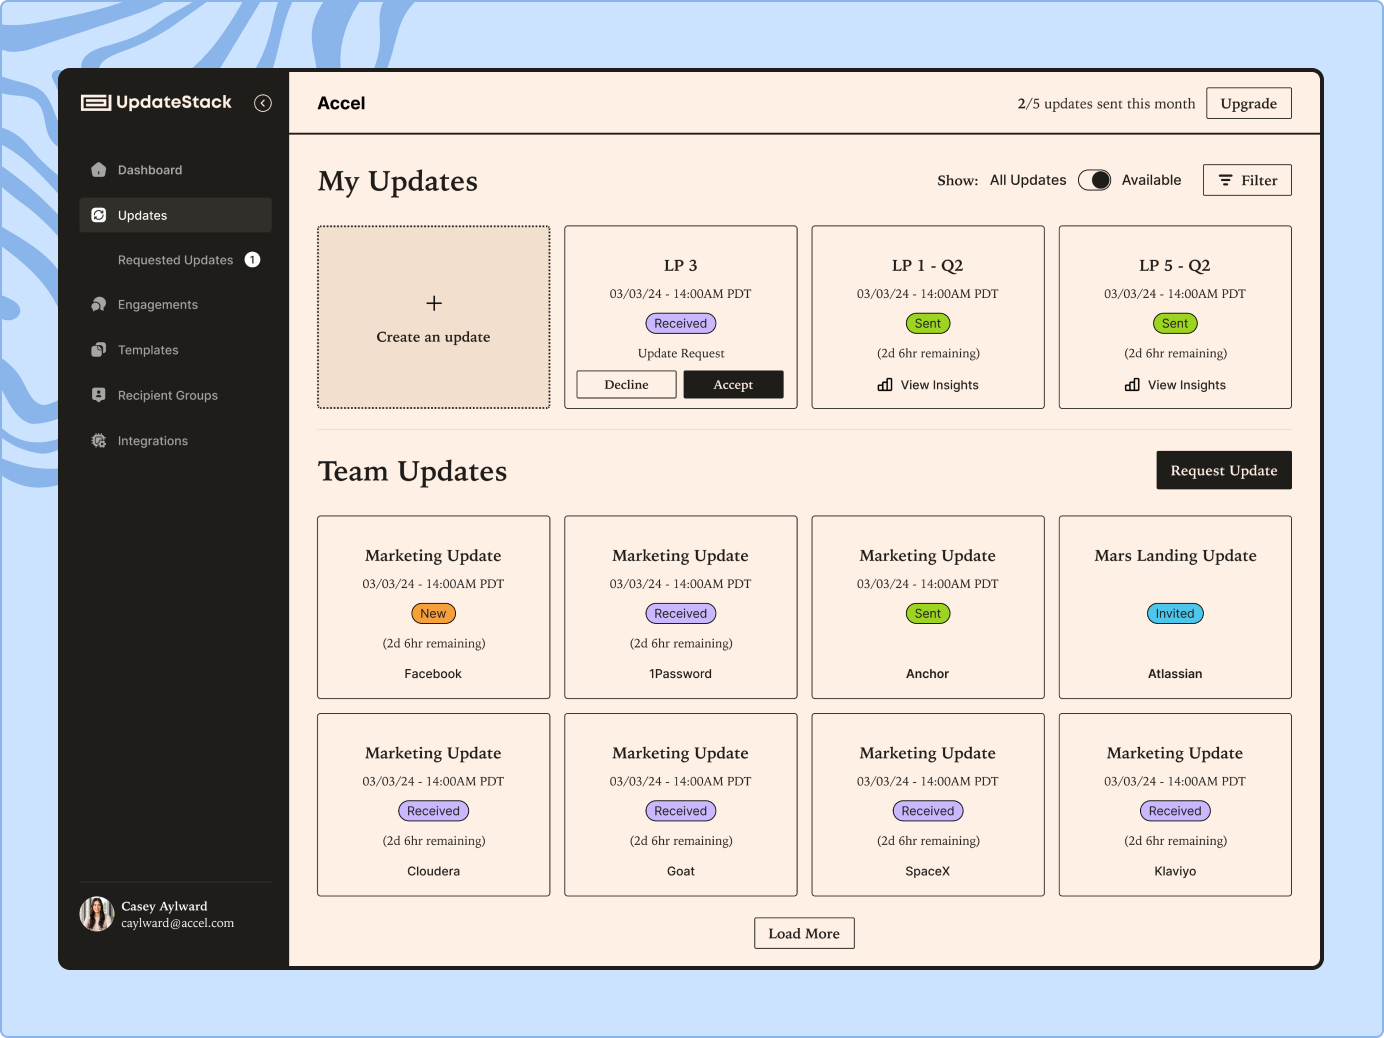
Task: Accept the LP 3 update request
Action: pos(733,384)
